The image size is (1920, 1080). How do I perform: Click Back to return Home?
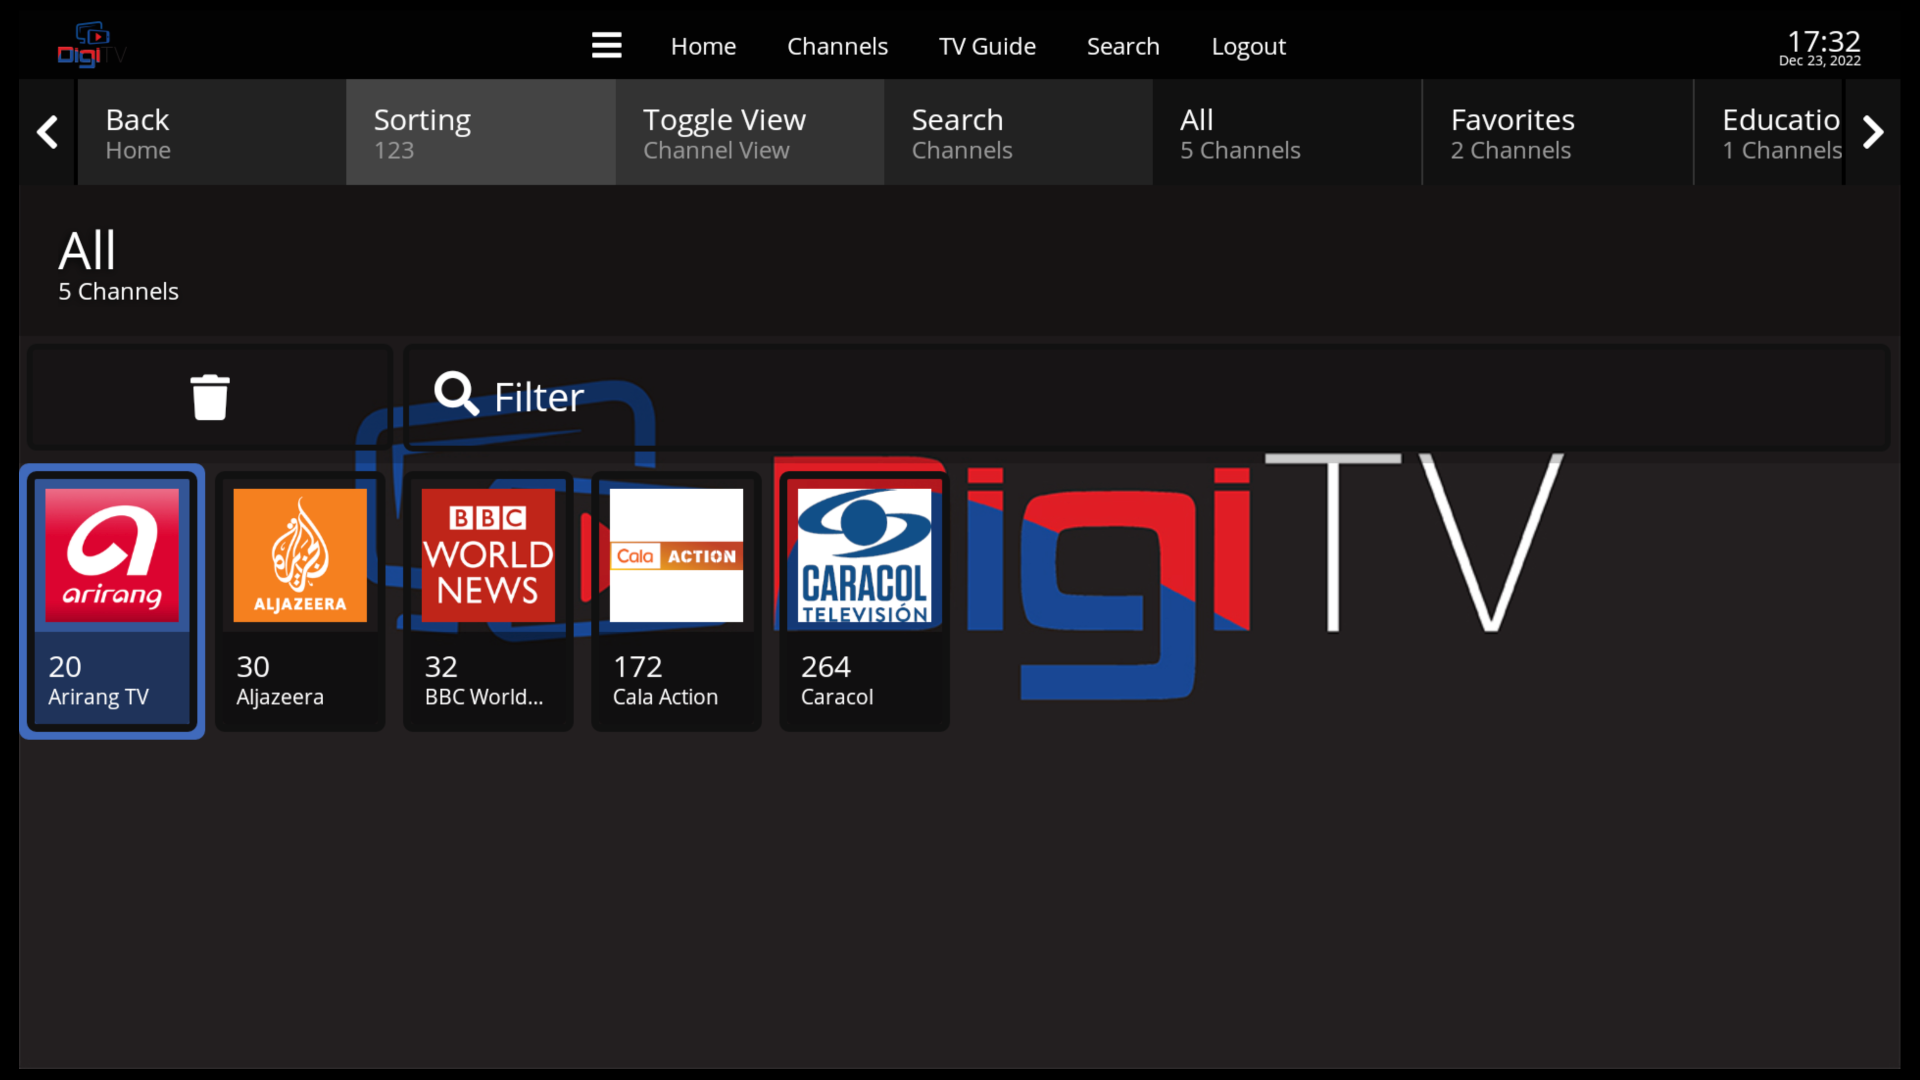[210, 132]
